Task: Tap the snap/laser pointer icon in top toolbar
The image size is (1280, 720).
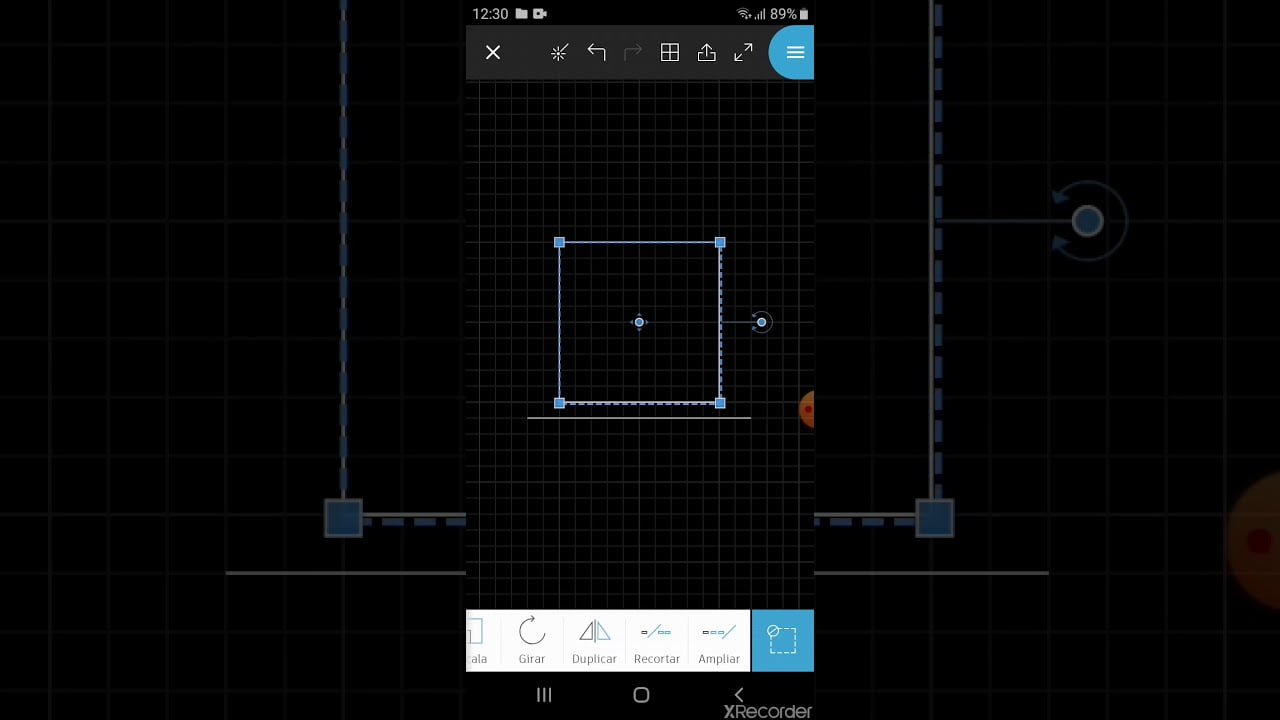Action: (559, 53)
